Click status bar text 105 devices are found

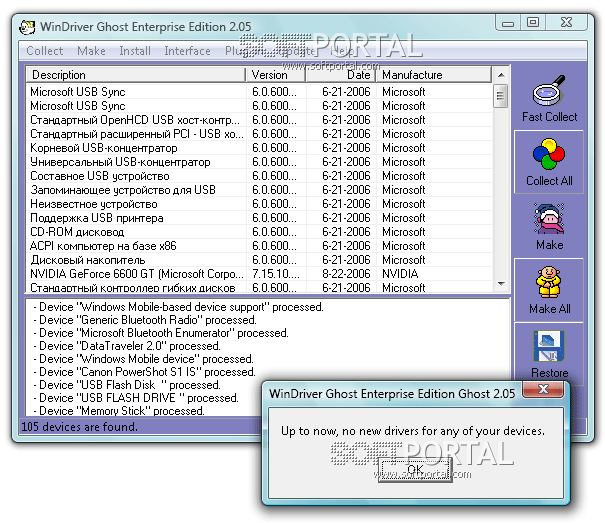pos(79,427)
